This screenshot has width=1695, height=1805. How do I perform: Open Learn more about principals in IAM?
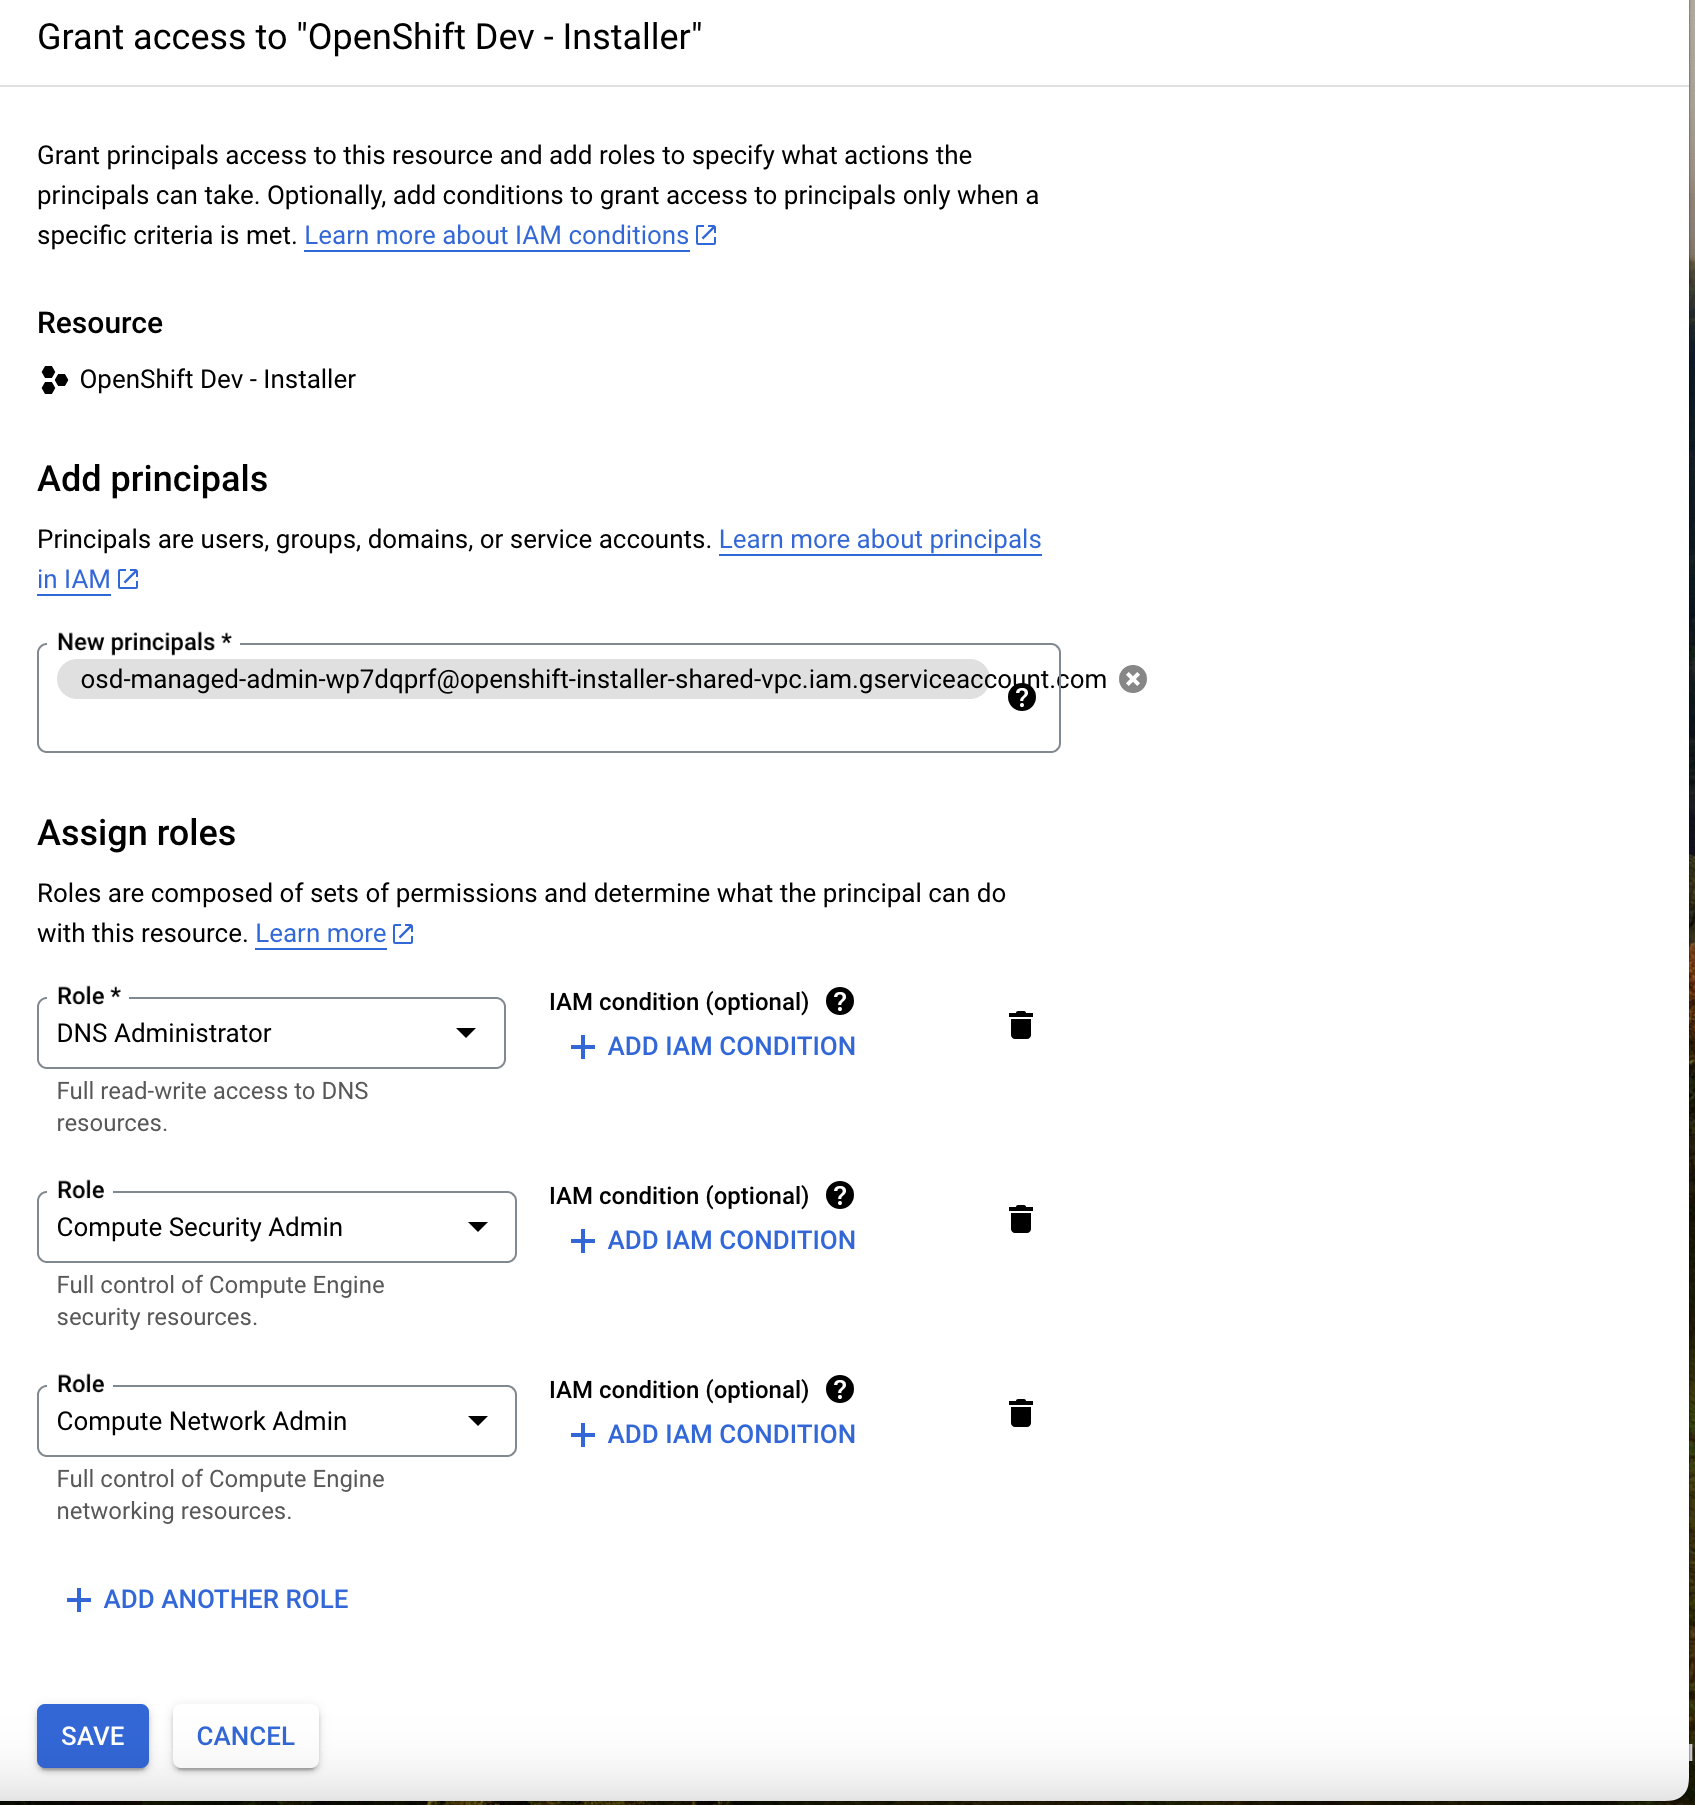[879, 539]
